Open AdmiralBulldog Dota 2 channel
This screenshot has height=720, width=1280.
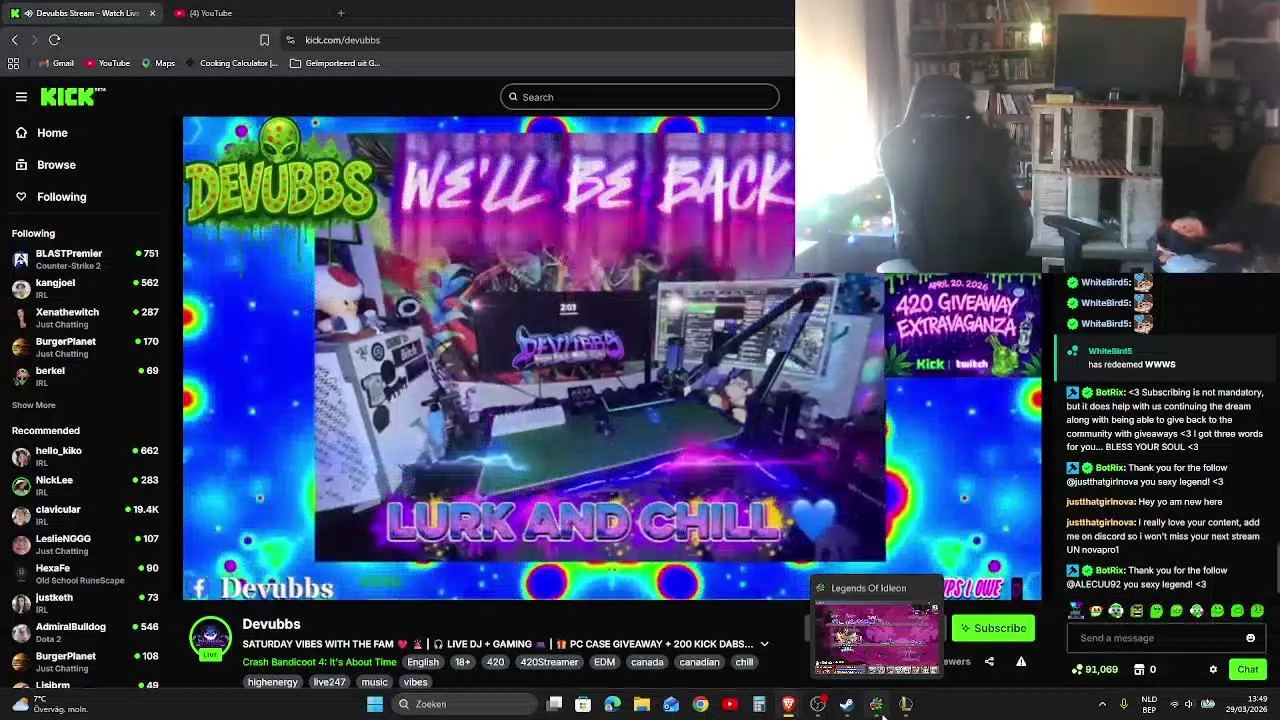pyautogui.click(x=85, y=632)
